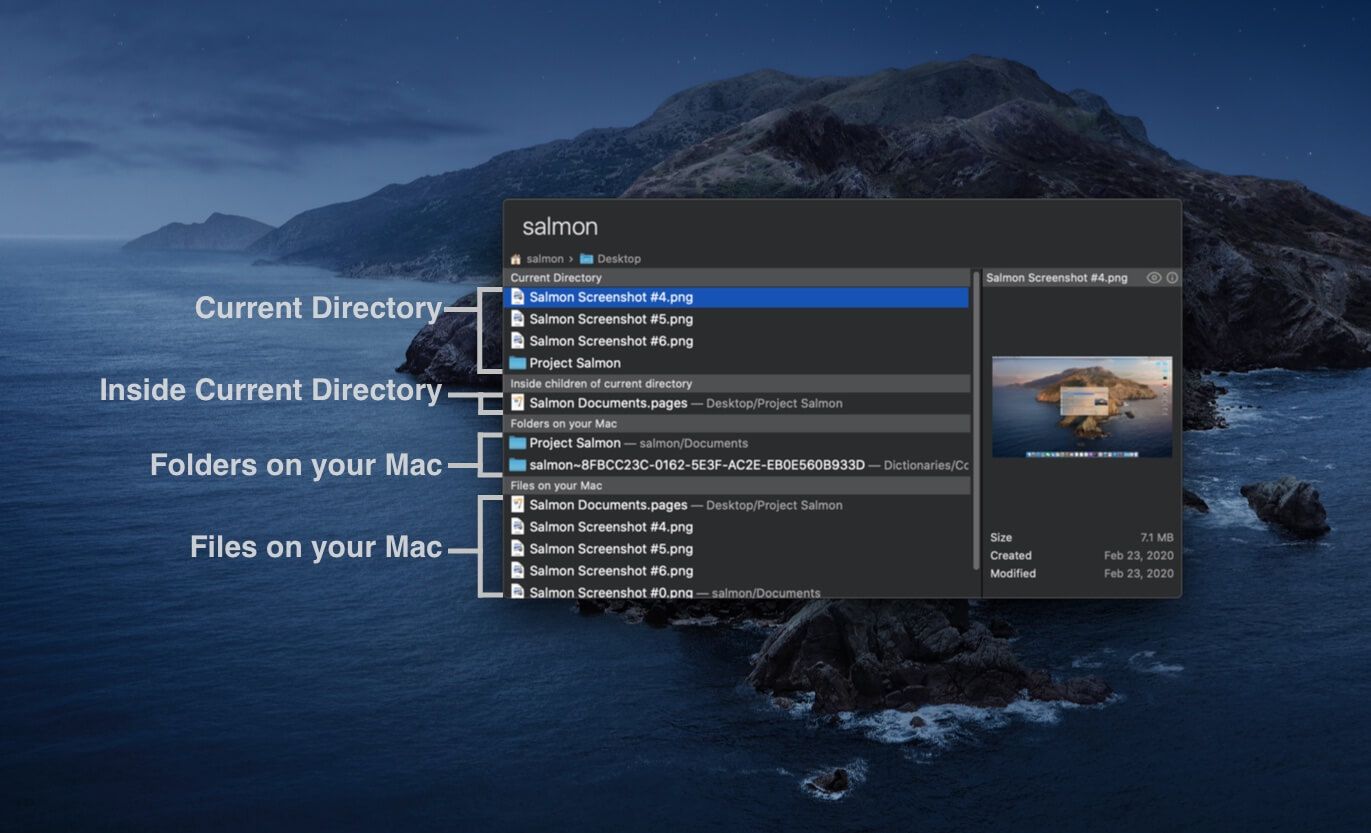Open the file info icon in preview header
The height and width of the screenshot is (833, 1371).
[1172, 278]
